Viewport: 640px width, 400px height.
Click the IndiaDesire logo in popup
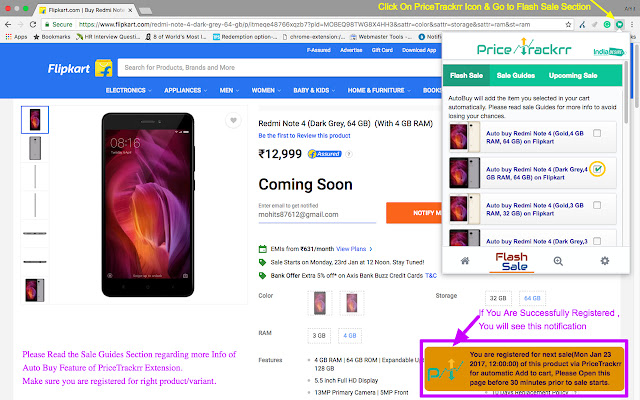tap(609, 51)
